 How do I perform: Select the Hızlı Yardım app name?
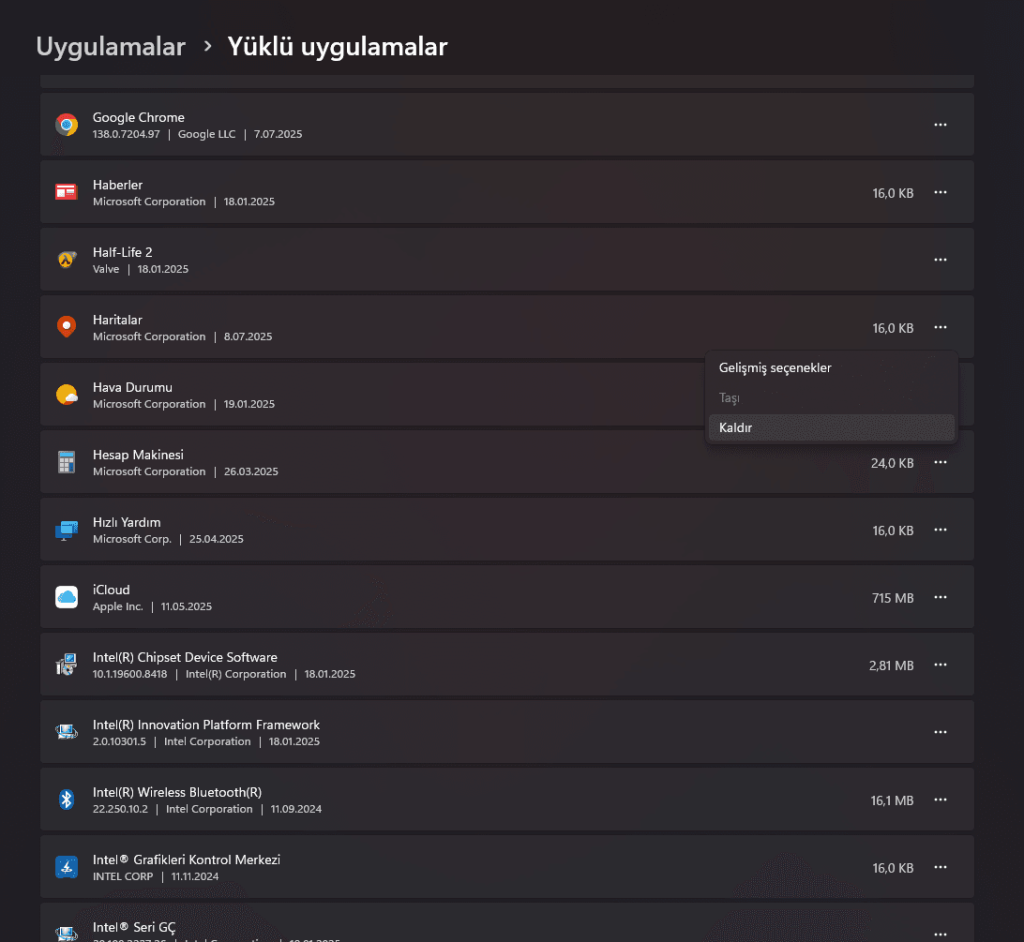tap(127, 523)
